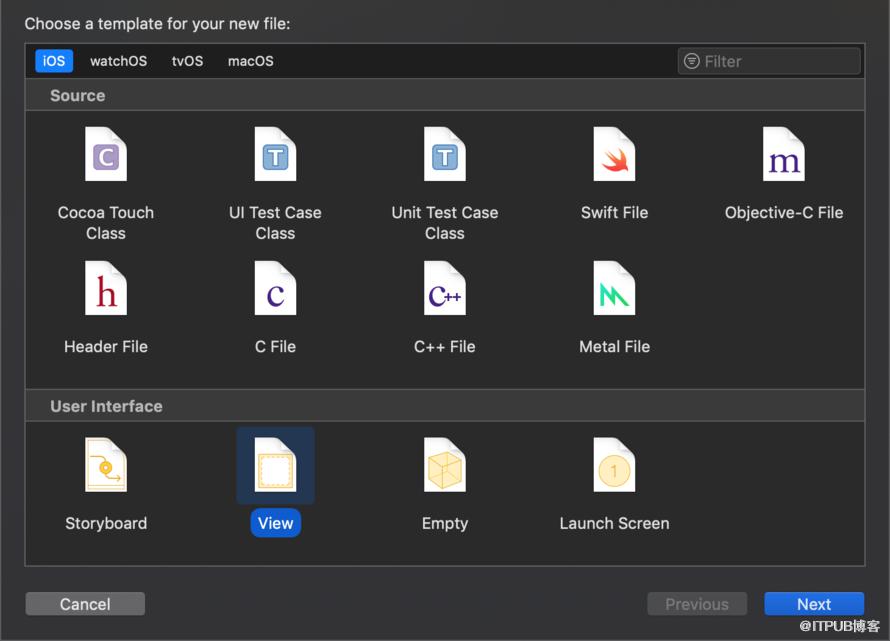Image resolution: width=890 pixels, height=641 pixels.
Task: Choose the Storyboard template icon
Action: 106,464
